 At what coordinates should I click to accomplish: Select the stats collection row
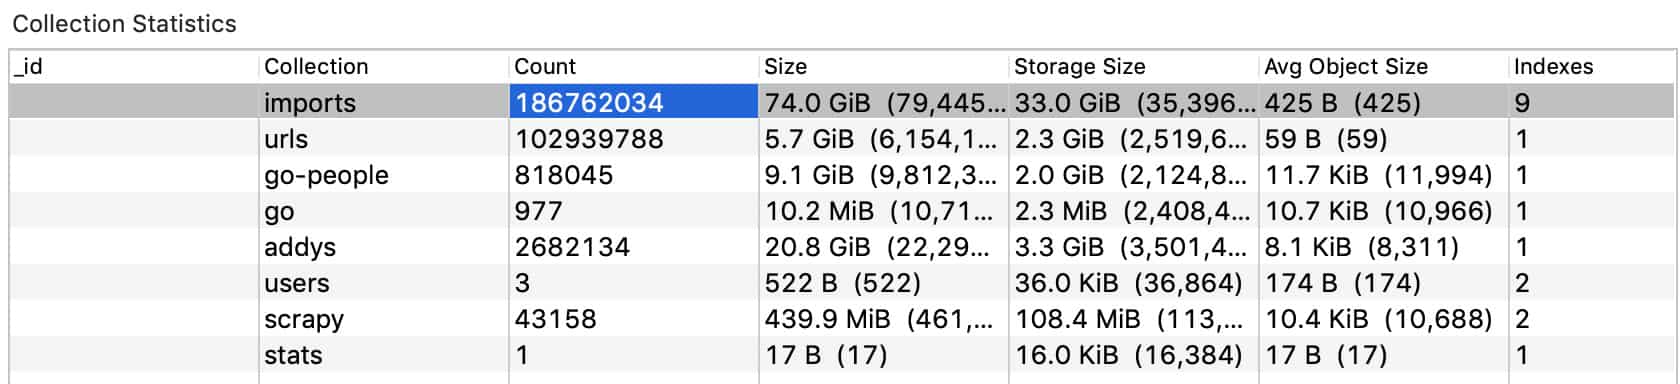[x=842, y=354]
